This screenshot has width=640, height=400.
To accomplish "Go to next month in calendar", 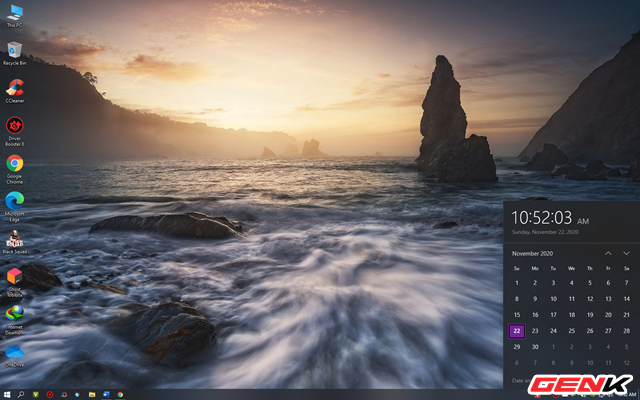I will click(627, 253).
